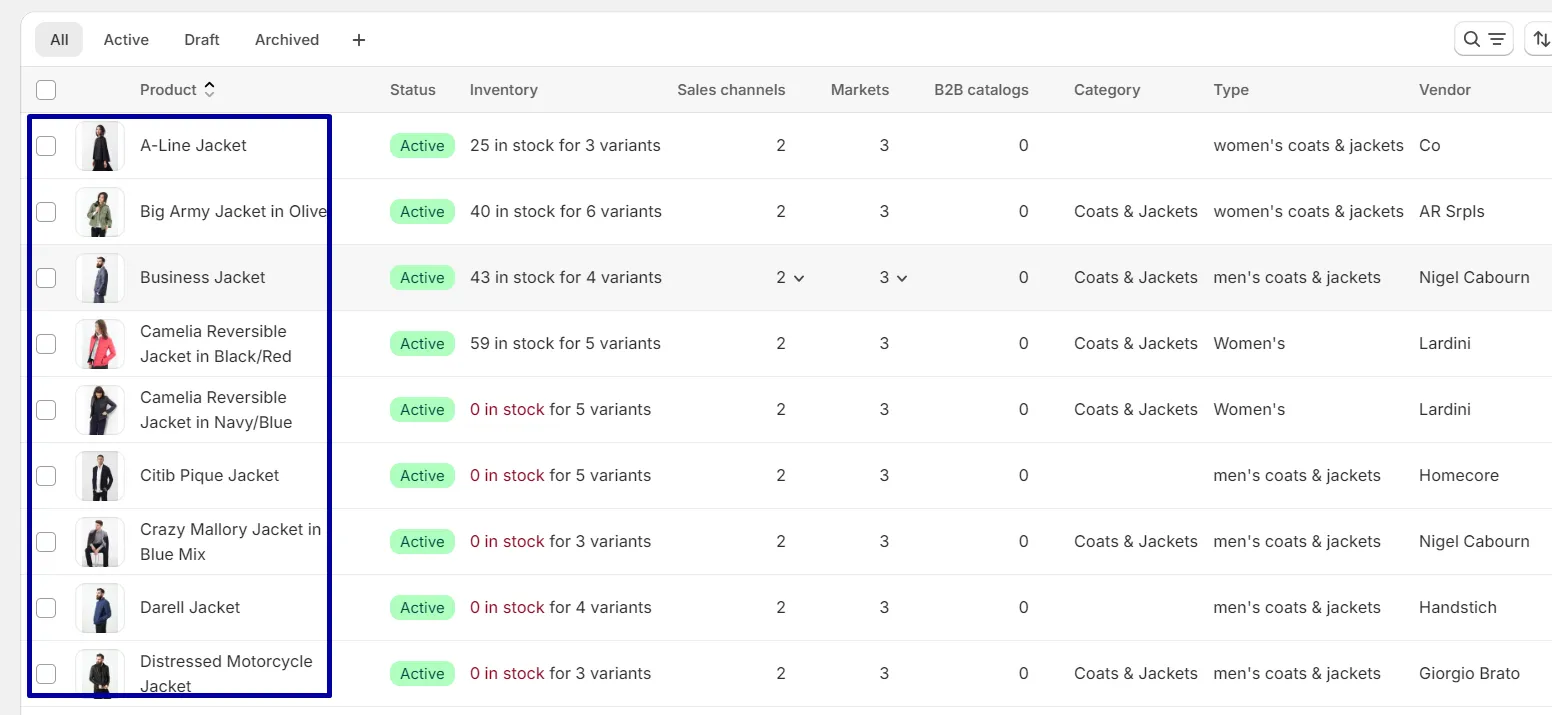Open Big Army Jacket in Olive
This screenshot has width=1552, height=715.
click(233, 212)
